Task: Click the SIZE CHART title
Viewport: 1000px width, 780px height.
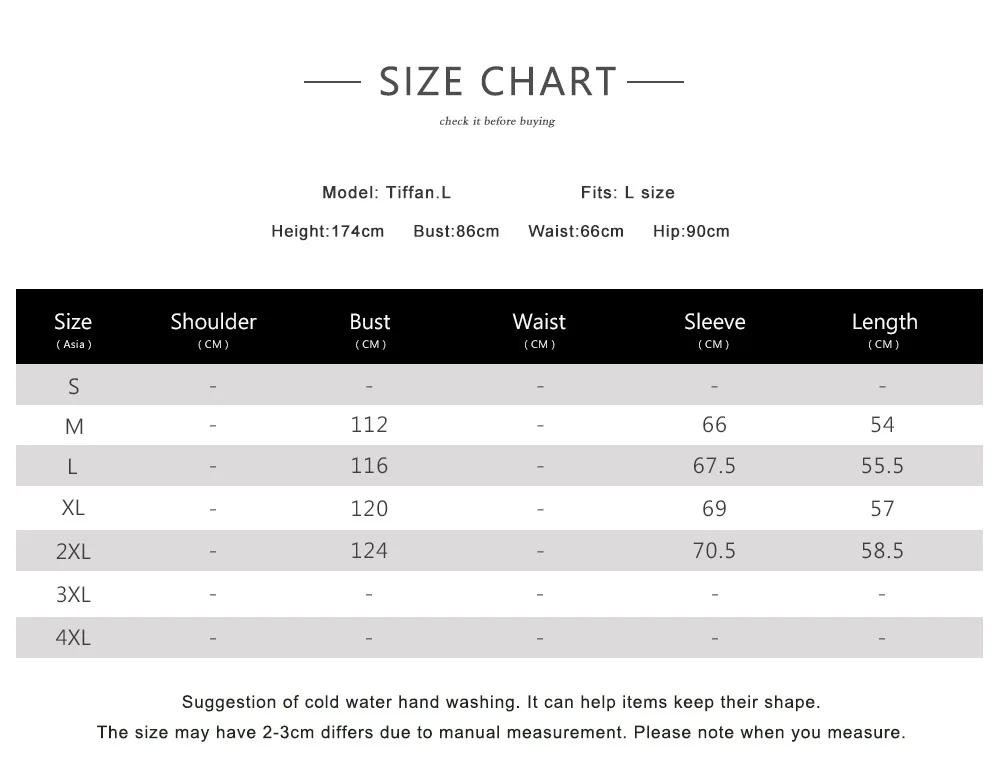Action: (497, 82)
